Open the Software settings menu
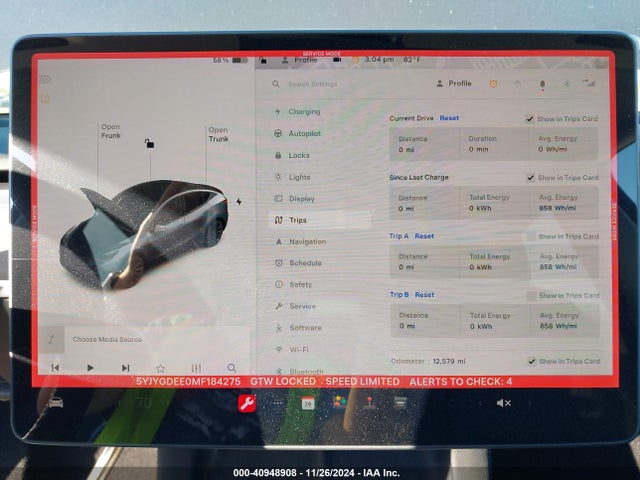This screenshot has width=640, height=480. 298,328
